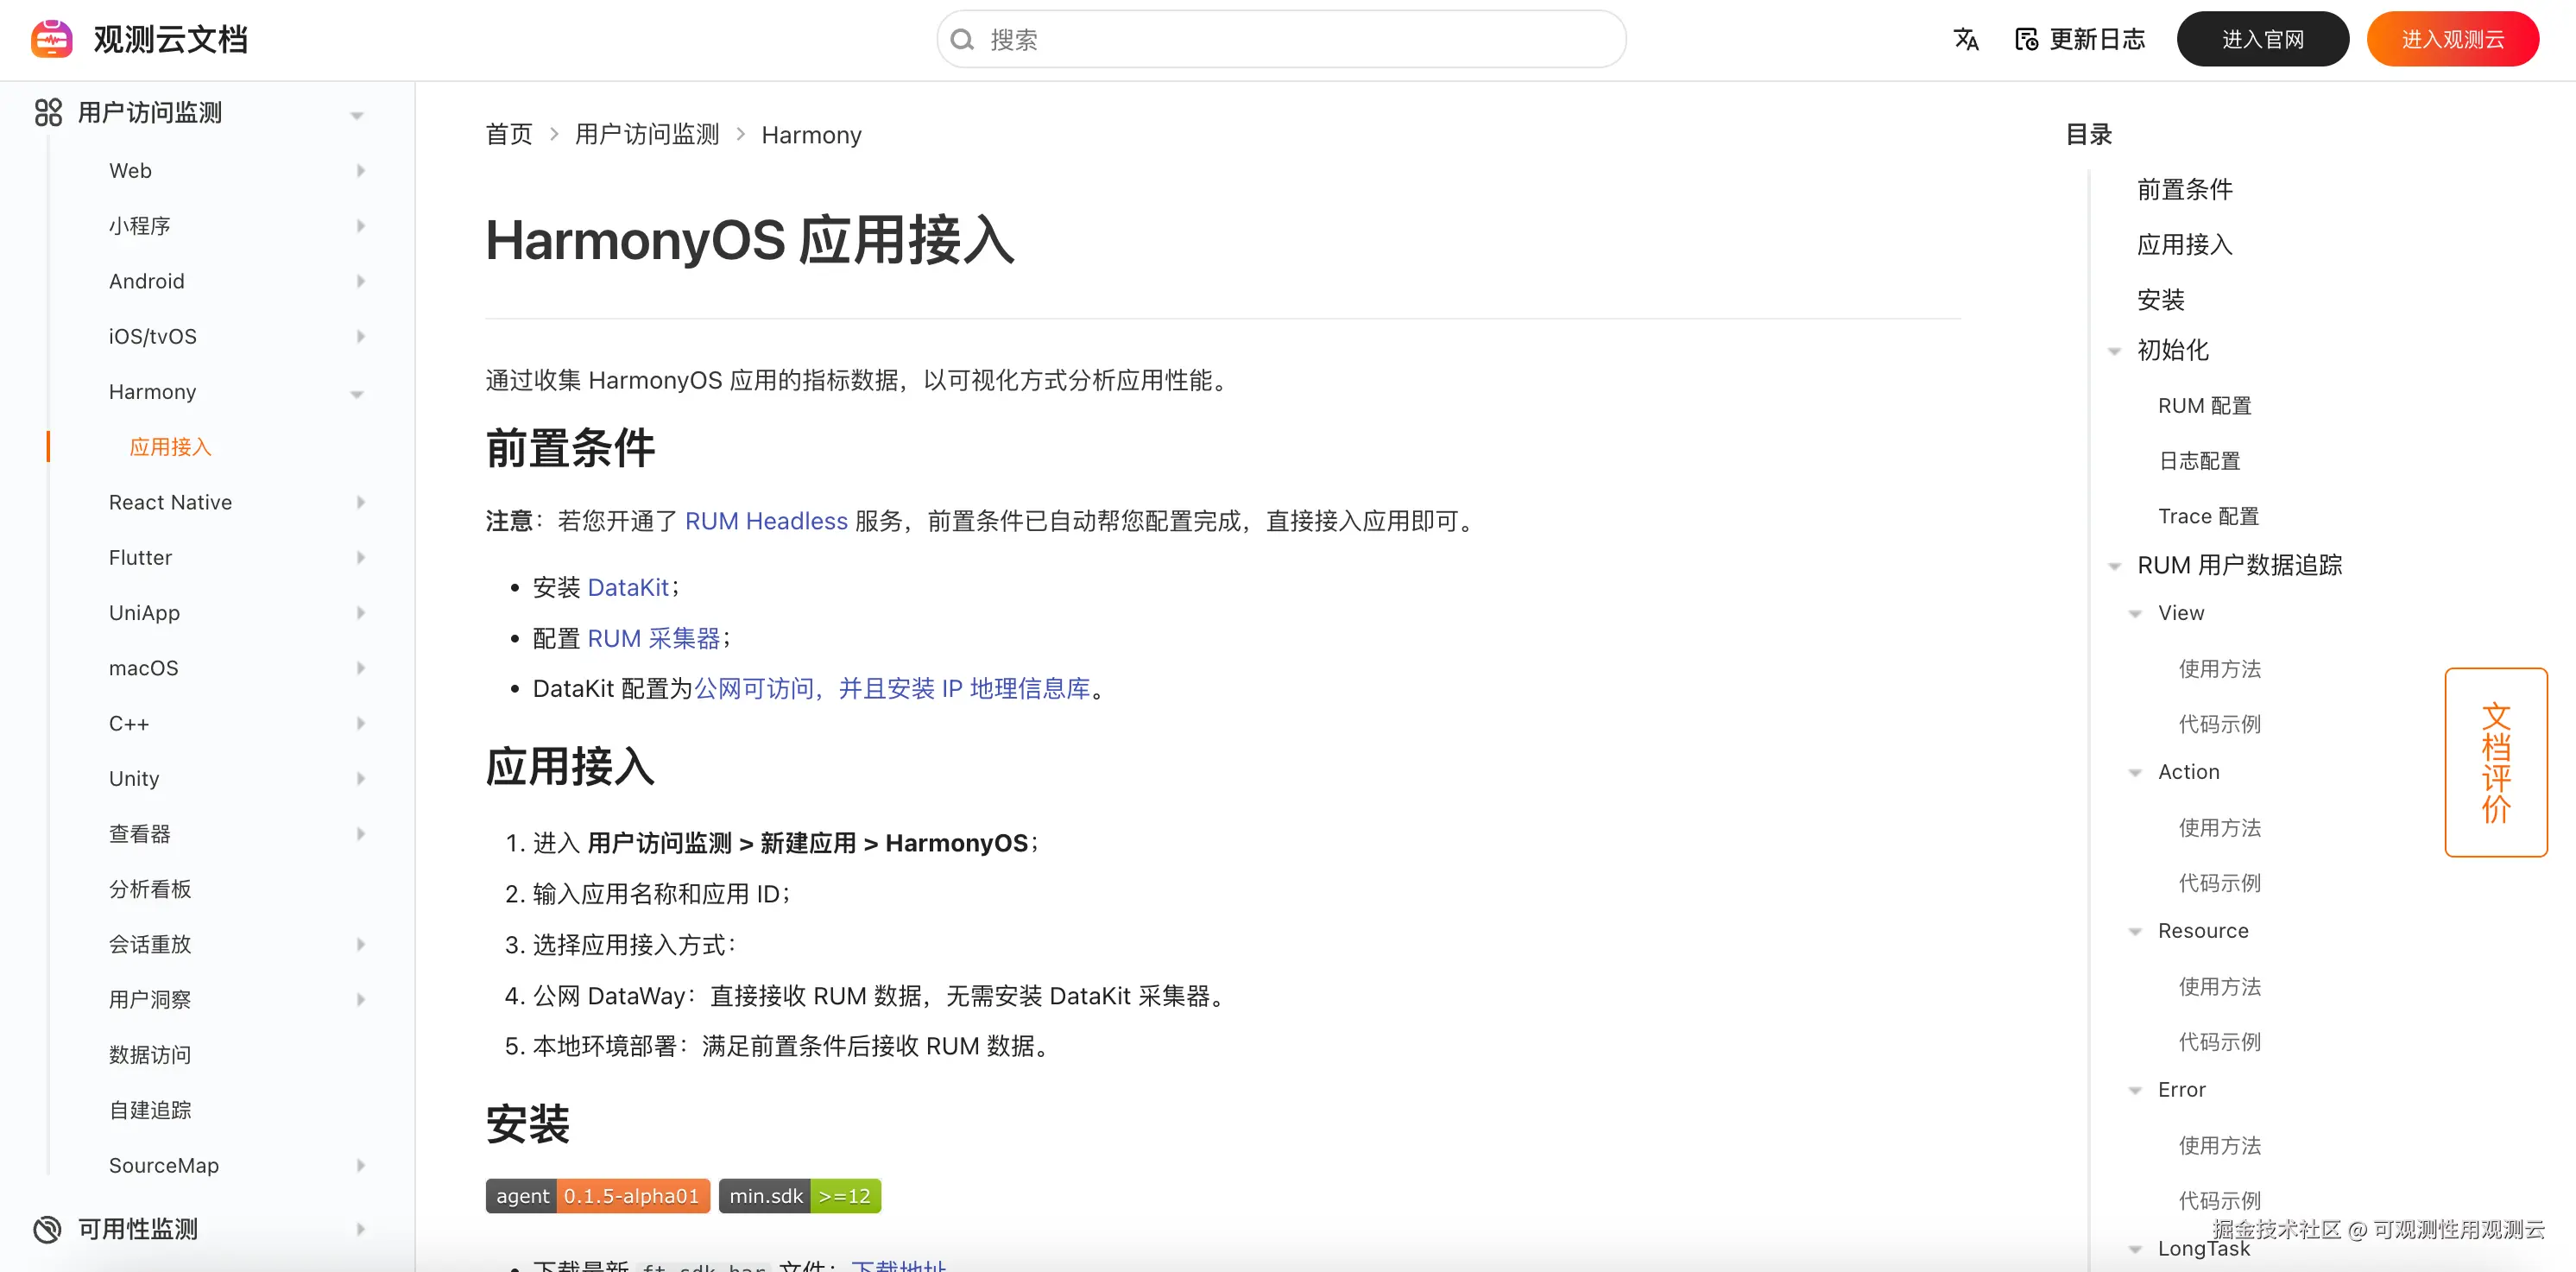Collapse 初始化 in the table of contents
Image resolution: width=2576 pixels, height=1272 pixels.
click(2114, 351)
